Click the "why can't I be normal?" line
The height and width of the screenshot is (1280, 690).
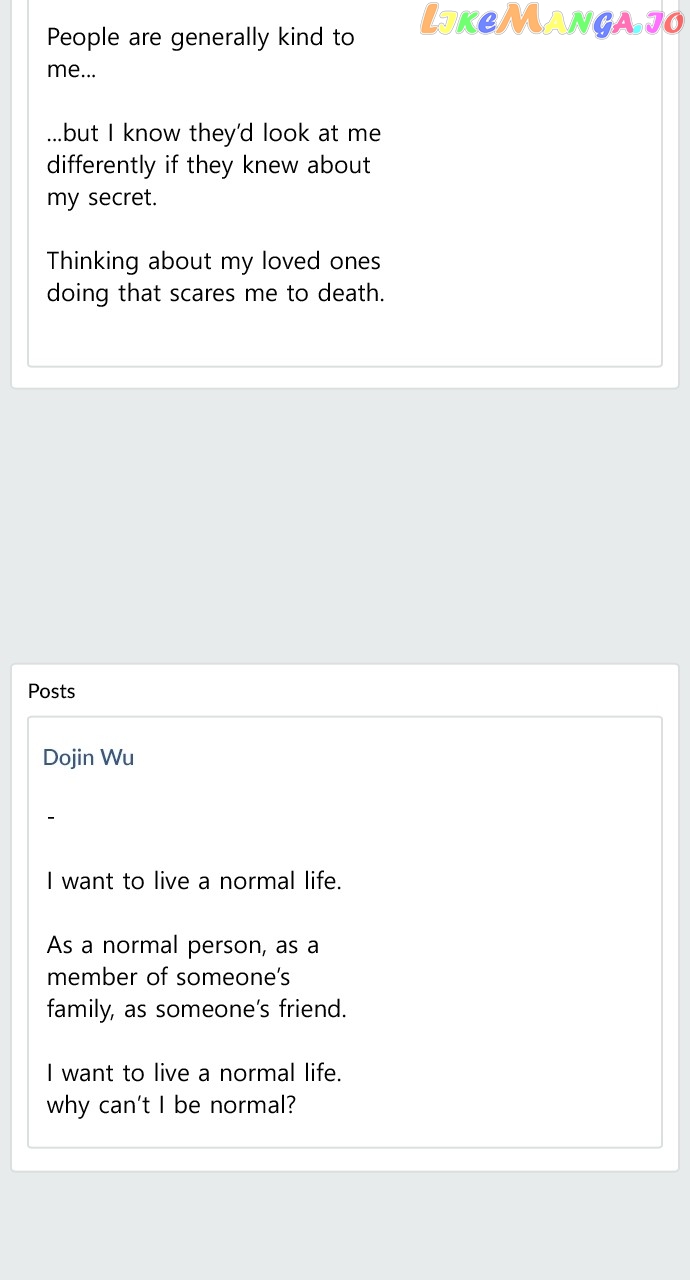click(171, 1105)
